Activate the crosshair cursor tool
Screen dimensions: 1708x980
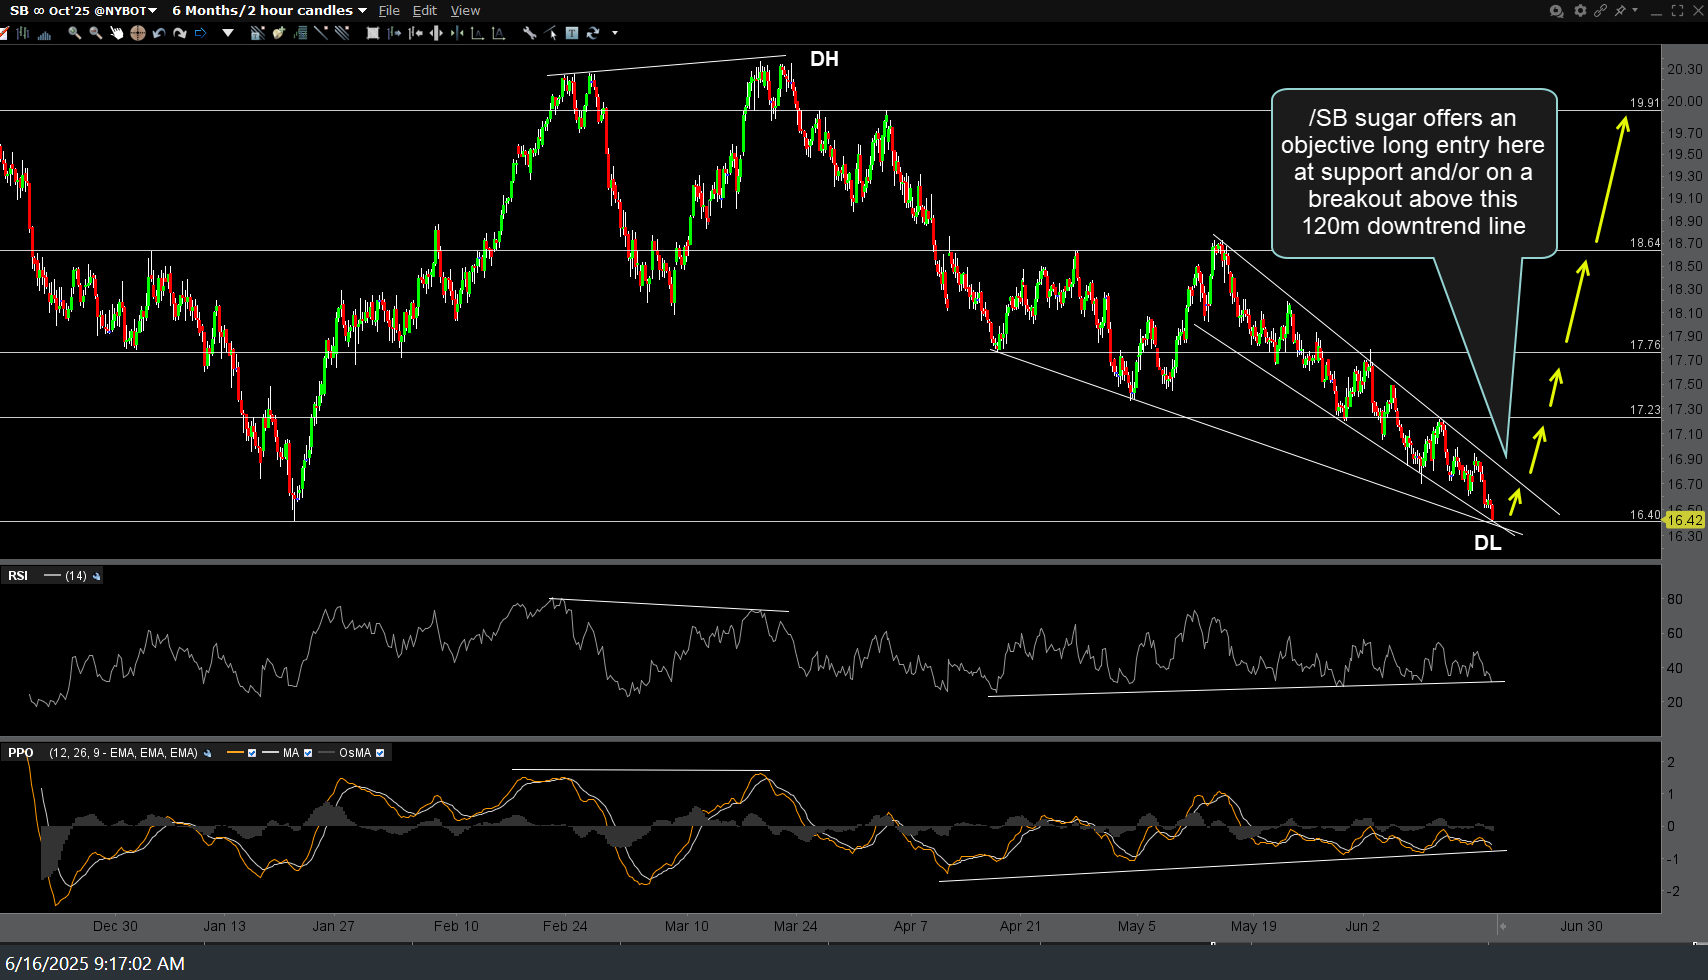138,33
